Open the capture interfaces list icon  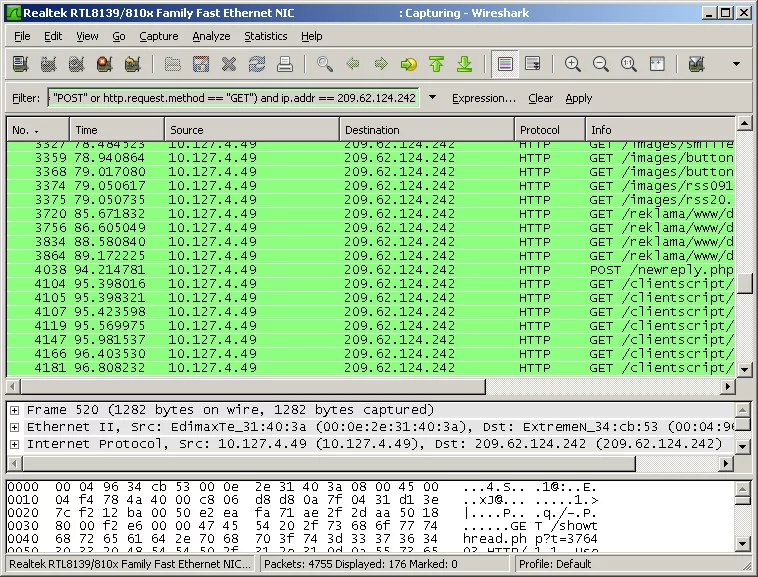click(x=21, y=64)
